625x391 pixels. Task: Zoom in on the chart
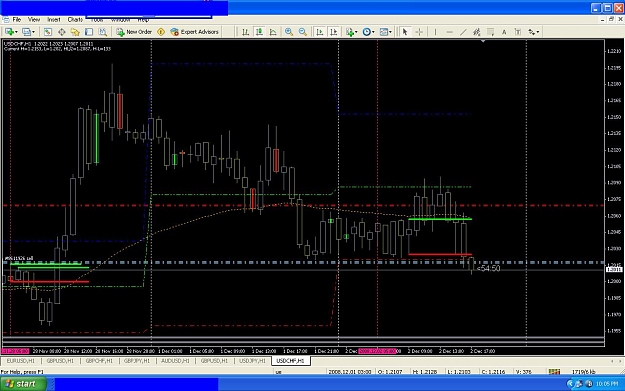(x=289, y=32)
